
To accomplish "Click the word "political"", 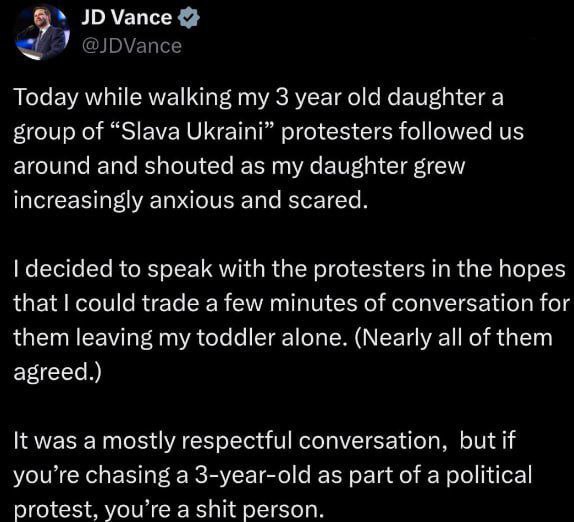I will point(488,475).
